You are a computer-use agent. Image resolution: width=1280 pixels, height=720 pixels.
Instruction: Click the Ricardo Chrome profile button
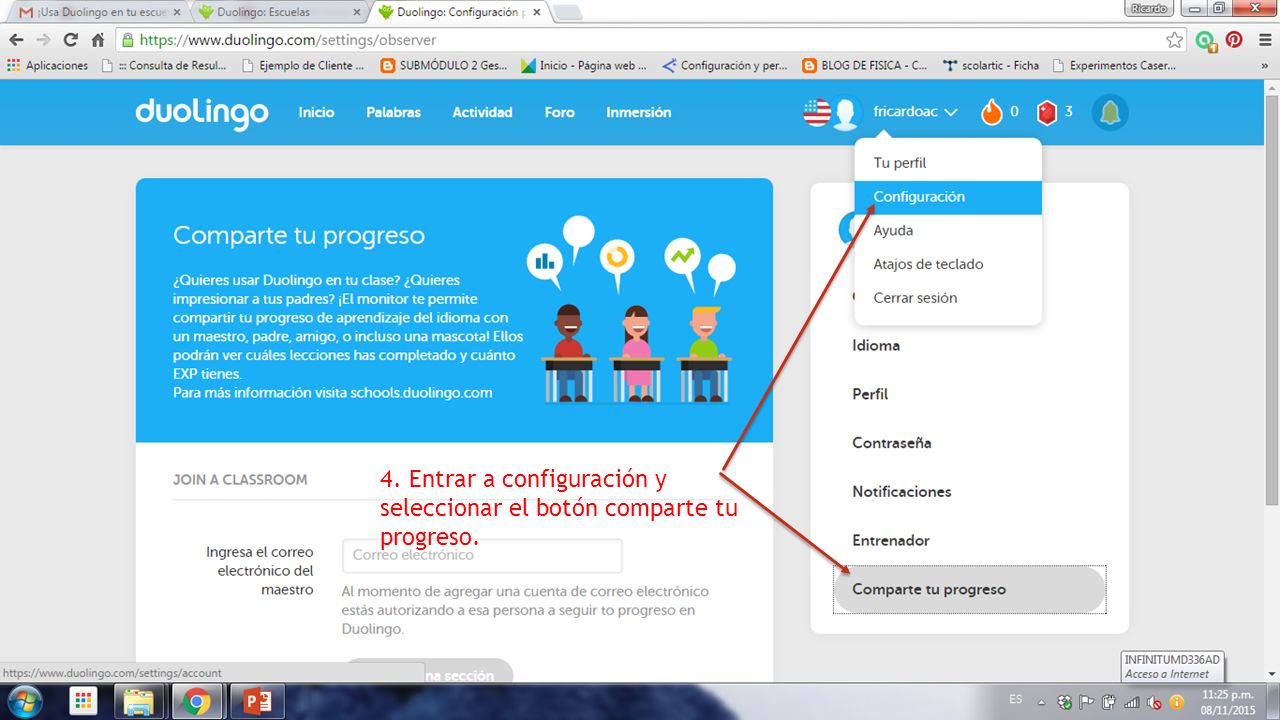[x=1149, y=8]
